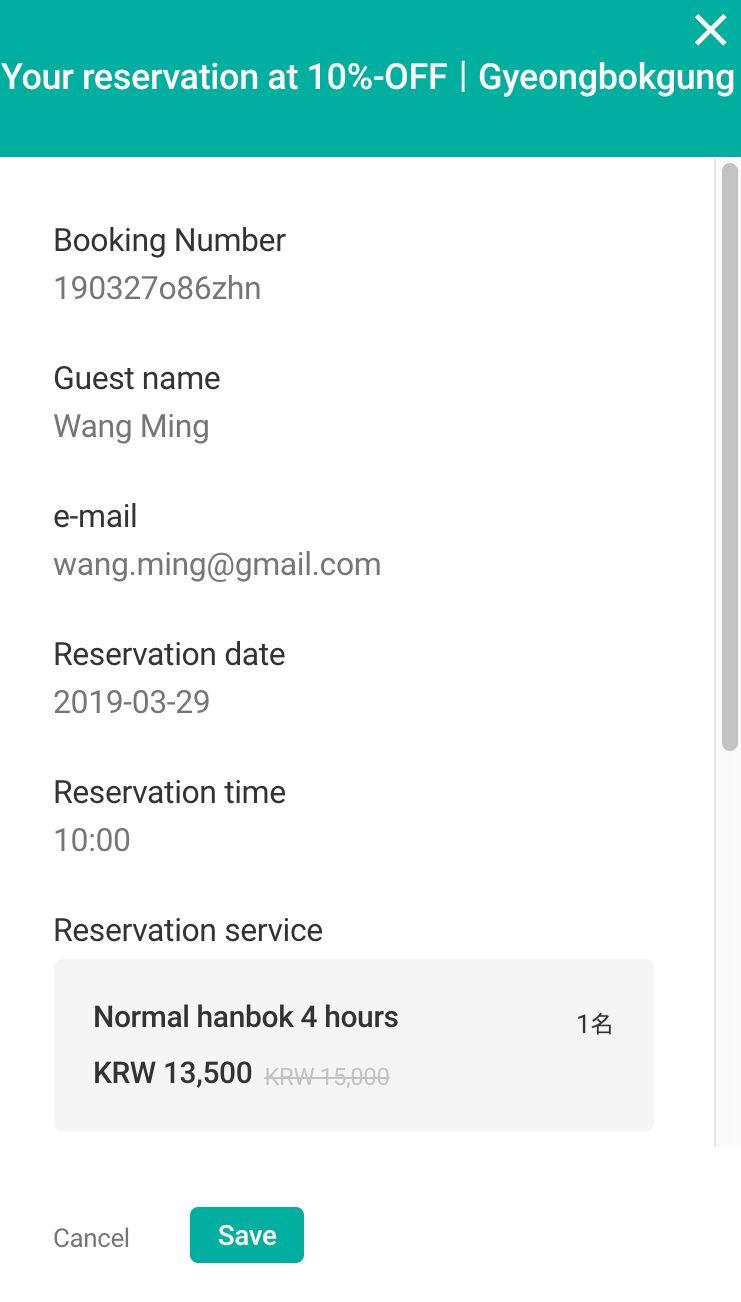Click the crossed-out KRW 15,000 price

(326, 1077)
